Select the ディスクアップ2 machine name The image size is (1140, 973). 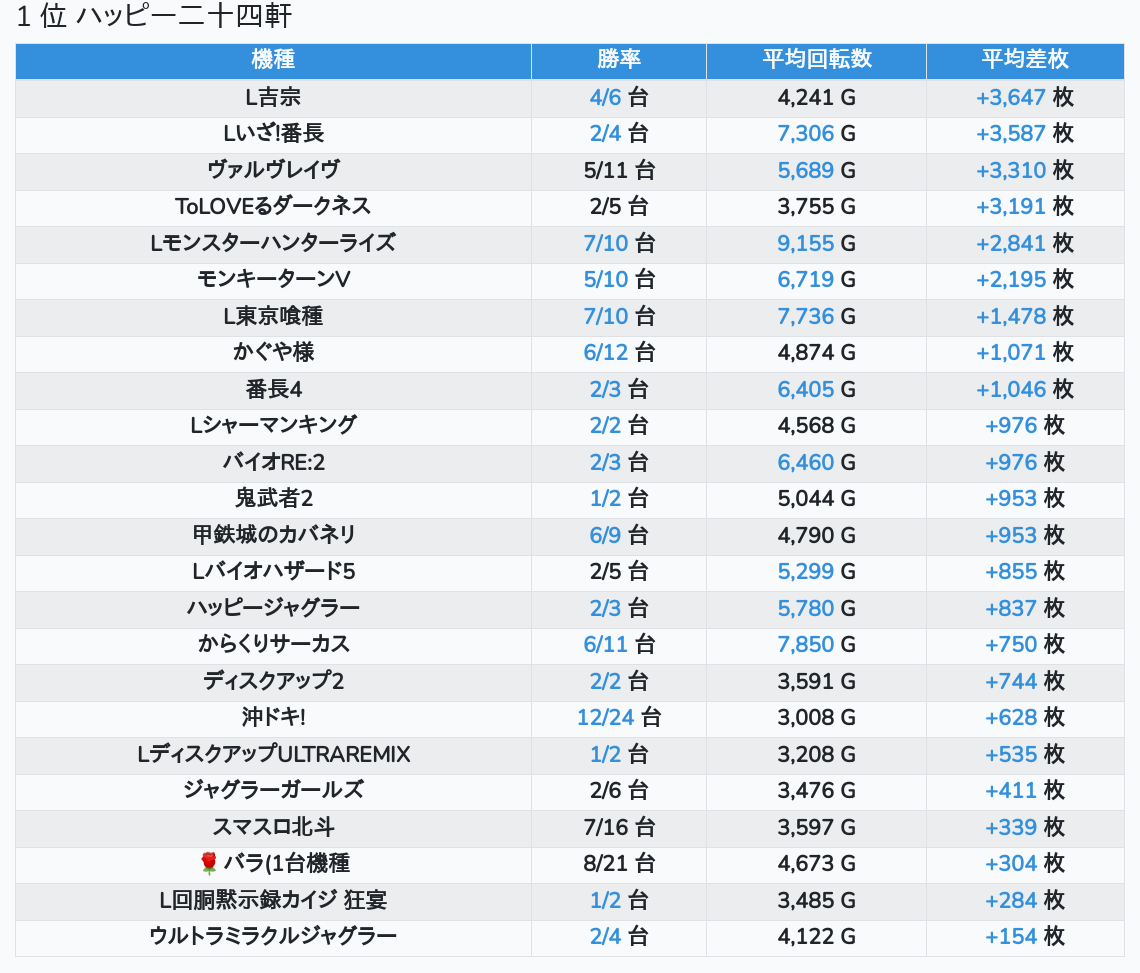click(x=273, y=681)
